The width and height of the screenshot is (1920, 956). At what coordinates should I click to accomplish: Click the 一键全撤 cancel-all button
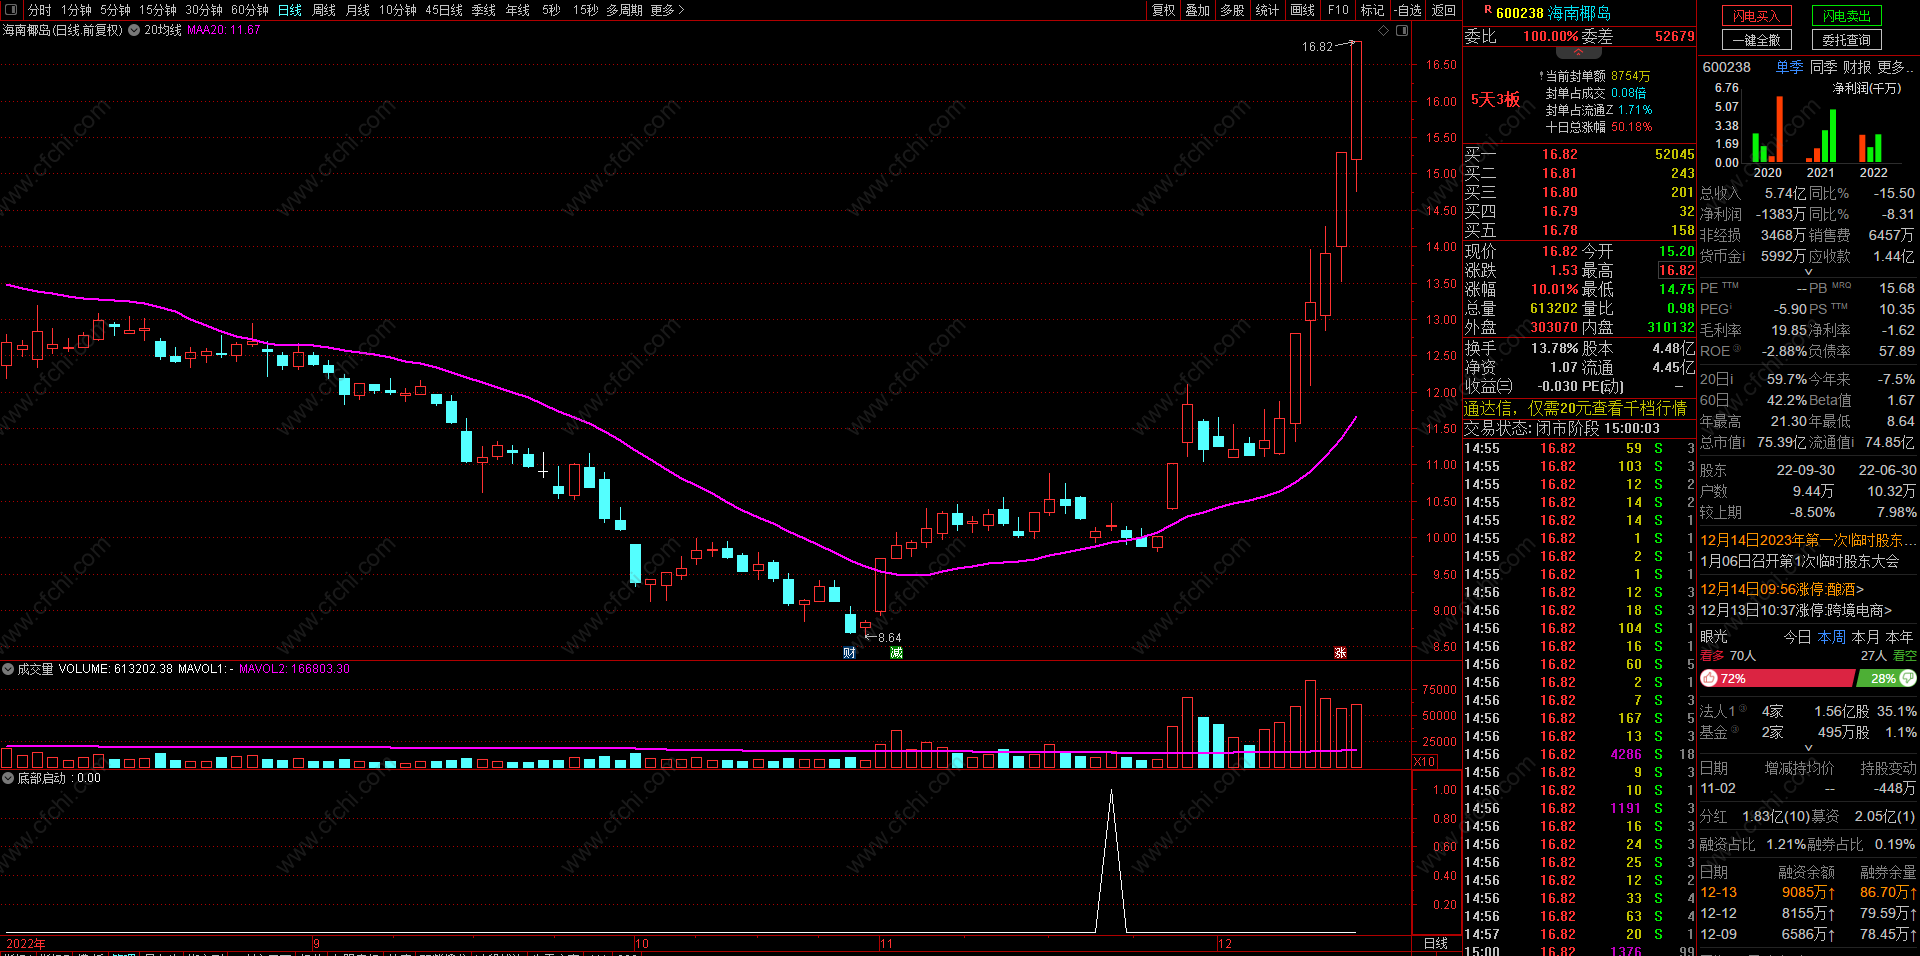point(1757,40)
